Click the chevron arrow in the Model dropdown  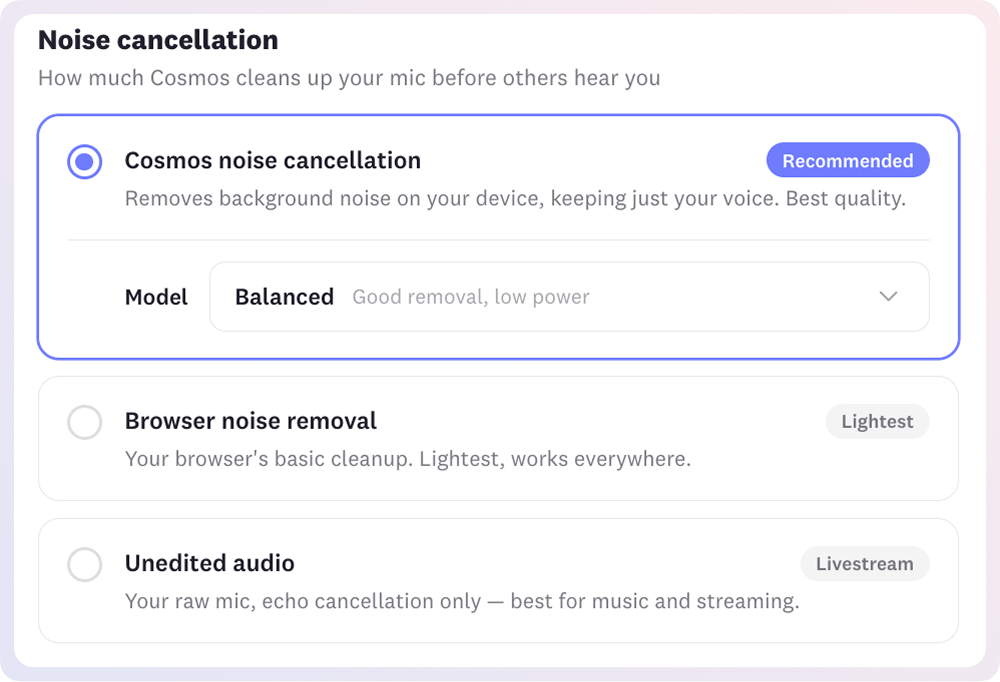[x=888, y=297]
